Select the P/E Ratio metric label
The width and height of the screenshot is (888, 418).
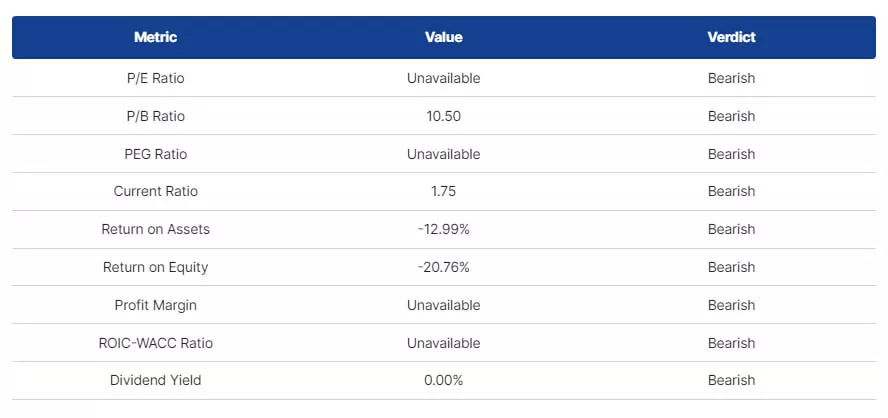point(155,78)
